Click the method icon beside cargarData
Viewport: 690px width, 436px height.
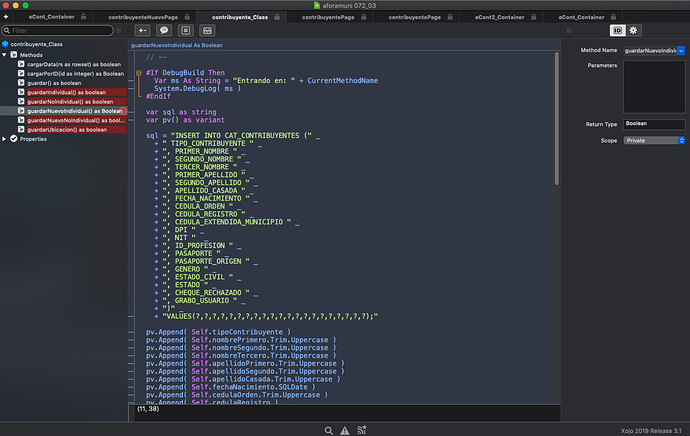tap(21, 64)
